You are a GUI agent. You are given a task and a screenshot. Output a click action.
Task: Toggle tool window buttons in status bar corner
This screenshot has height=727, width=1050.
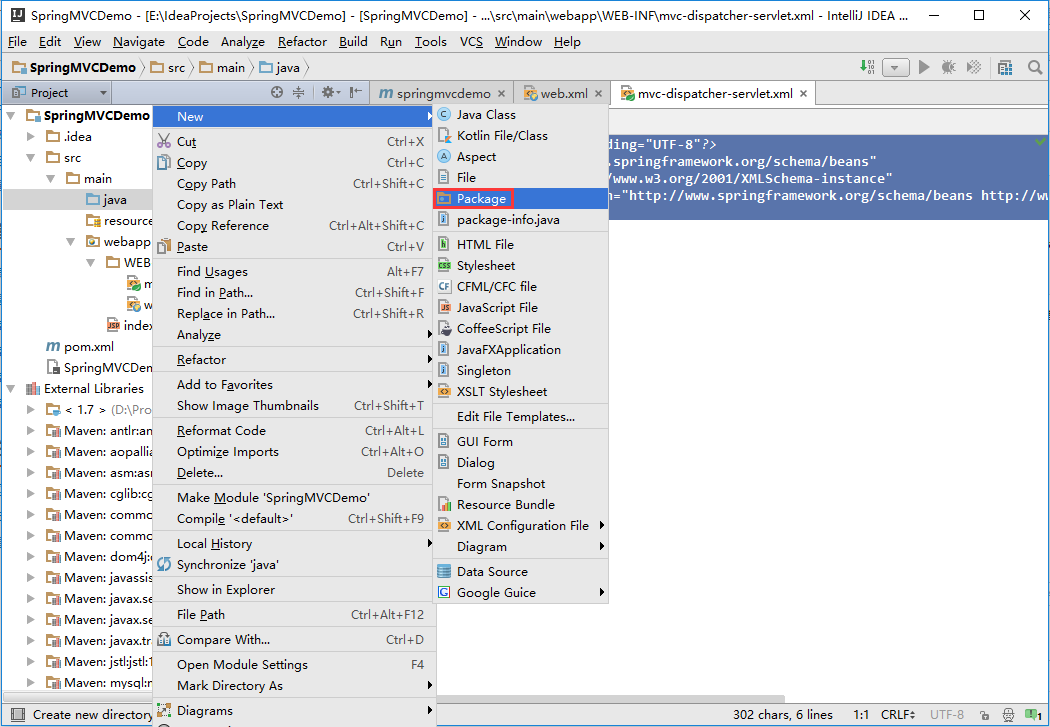[x=18, y=714]
